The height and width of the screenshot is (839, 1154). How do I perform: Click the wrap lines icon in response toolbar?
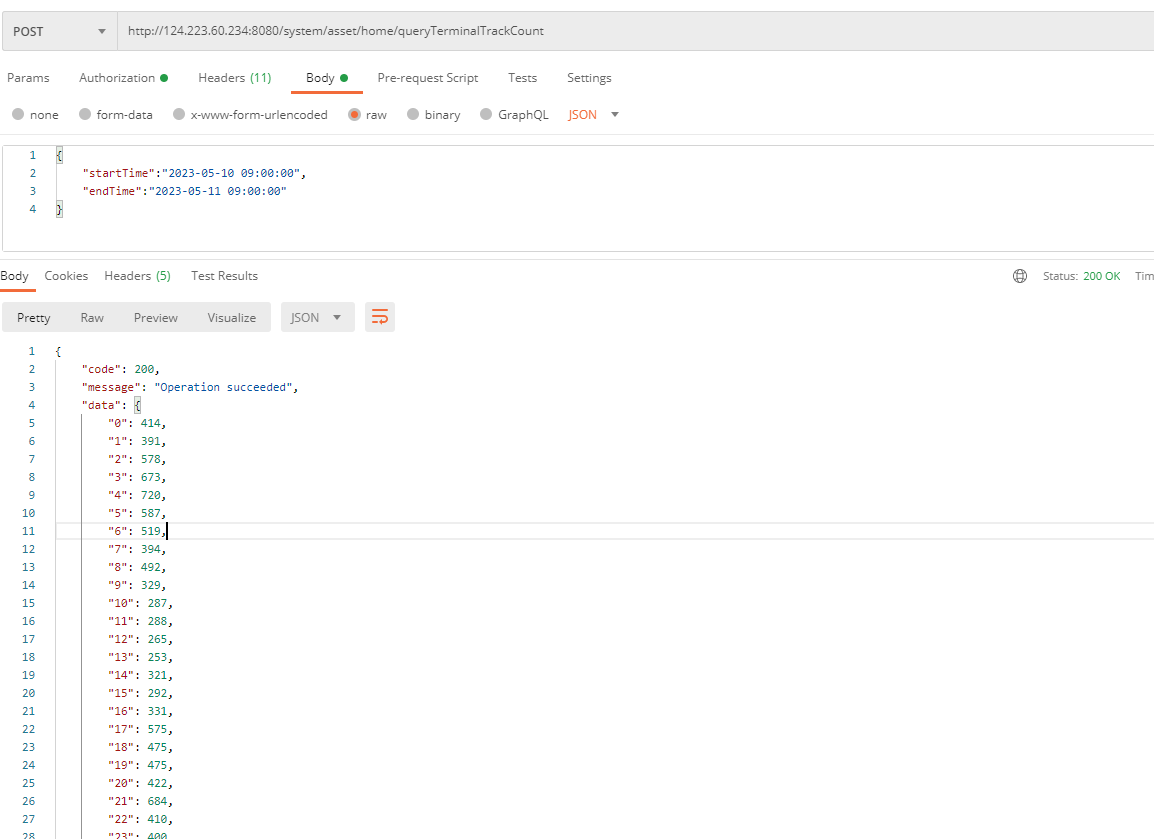[x=380, y=317]
